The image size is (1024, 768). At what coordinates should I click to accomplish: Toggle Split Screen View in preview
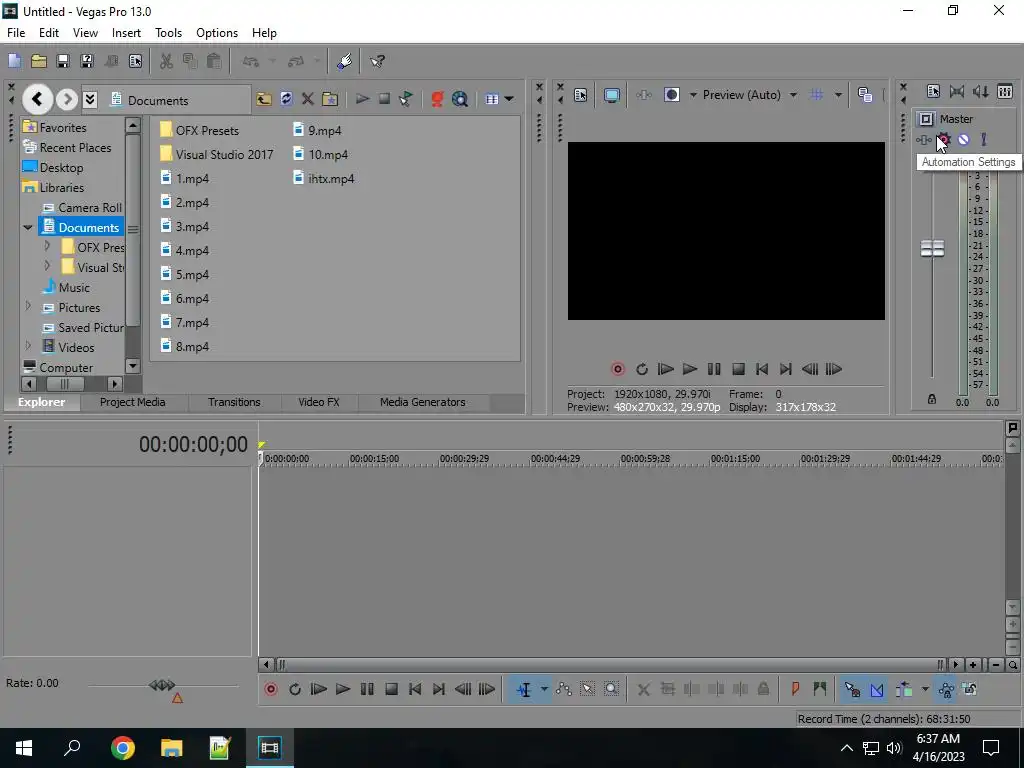(x=671, y=95)
